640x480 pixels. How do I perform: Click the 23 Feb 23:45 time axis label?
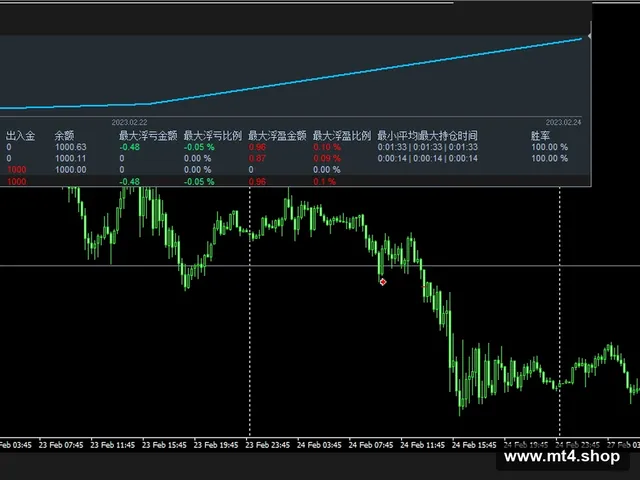(x=268, y=445)
